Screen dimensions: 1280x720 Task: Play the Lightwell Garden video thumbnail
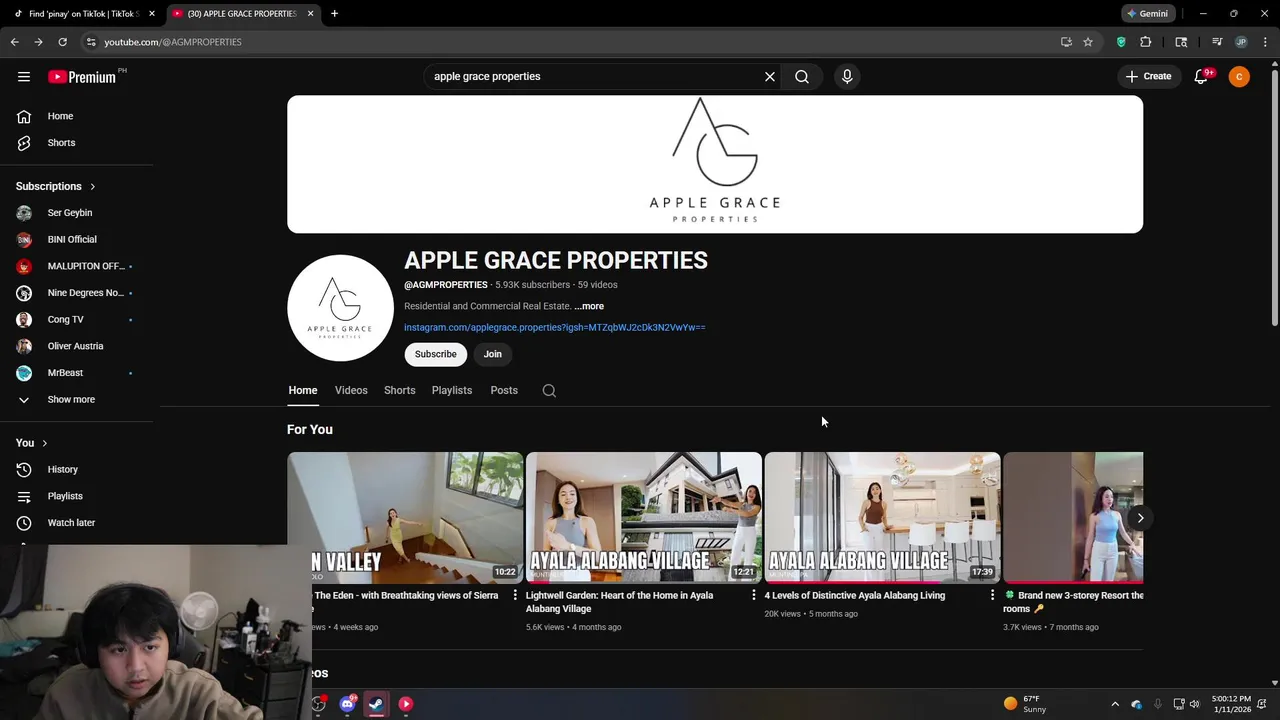pyautogui.click(x=644, y=518)
